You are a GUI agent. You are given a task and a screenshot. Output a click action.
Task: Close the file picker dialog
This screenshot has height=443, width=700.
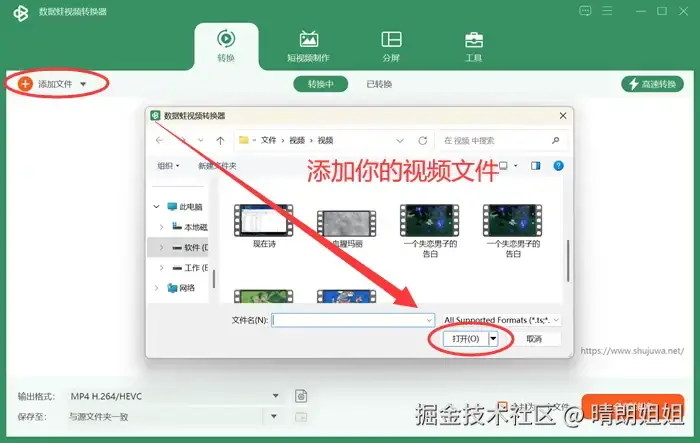click(x=563, y=116)
